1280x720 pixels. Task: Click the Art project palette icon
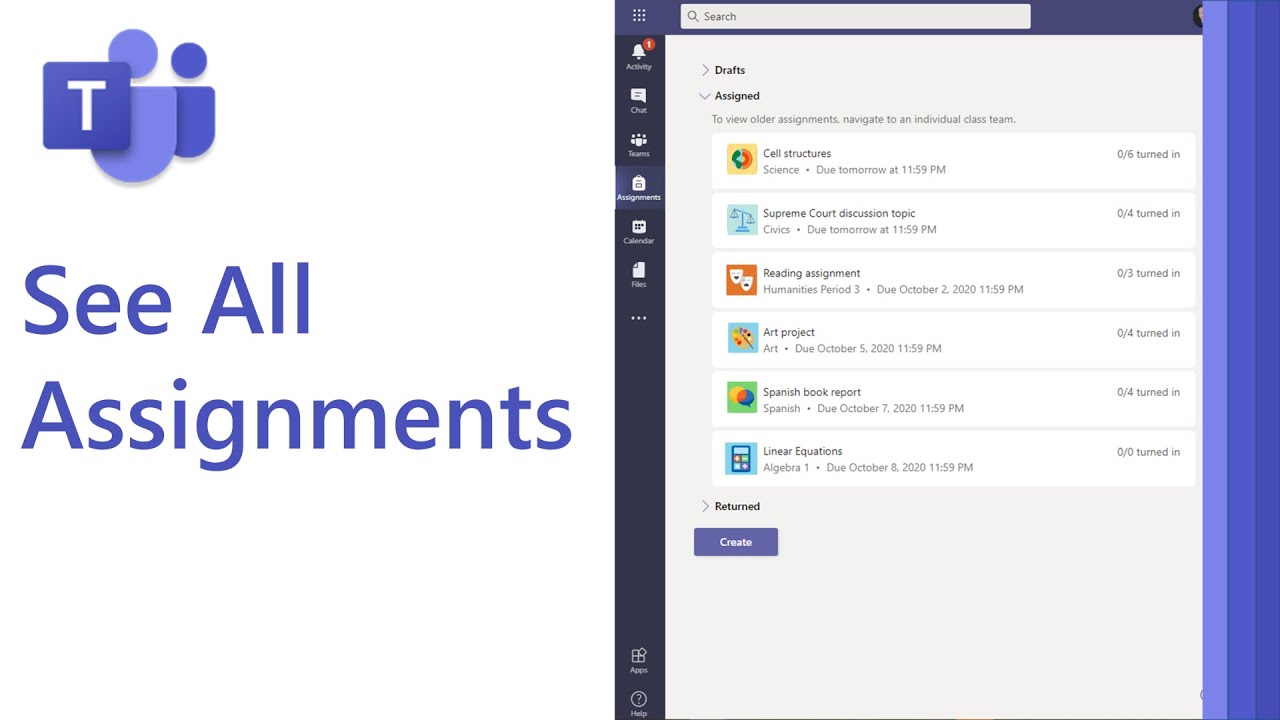pos(742,338)
